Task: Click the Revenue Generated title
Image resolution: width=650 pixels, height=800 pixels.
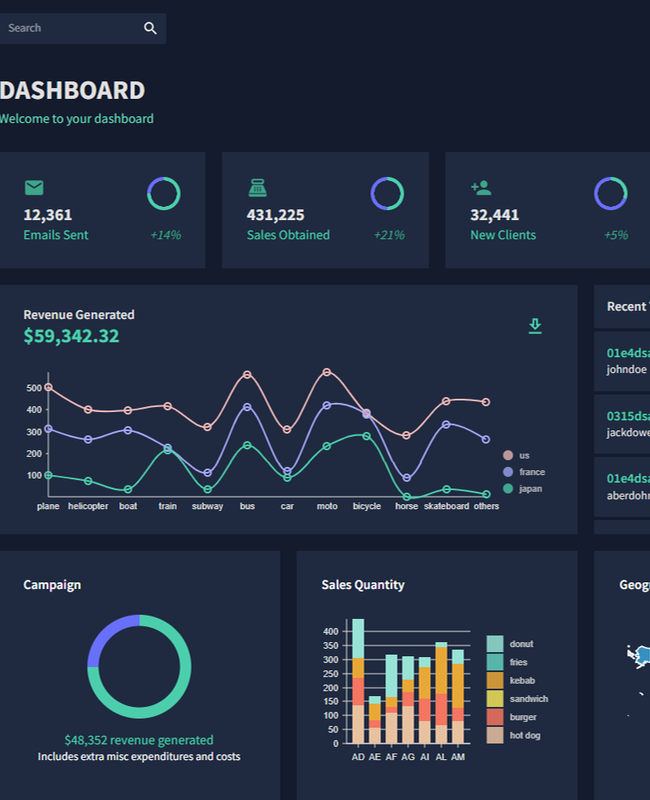Action: [x=79, y=315]
